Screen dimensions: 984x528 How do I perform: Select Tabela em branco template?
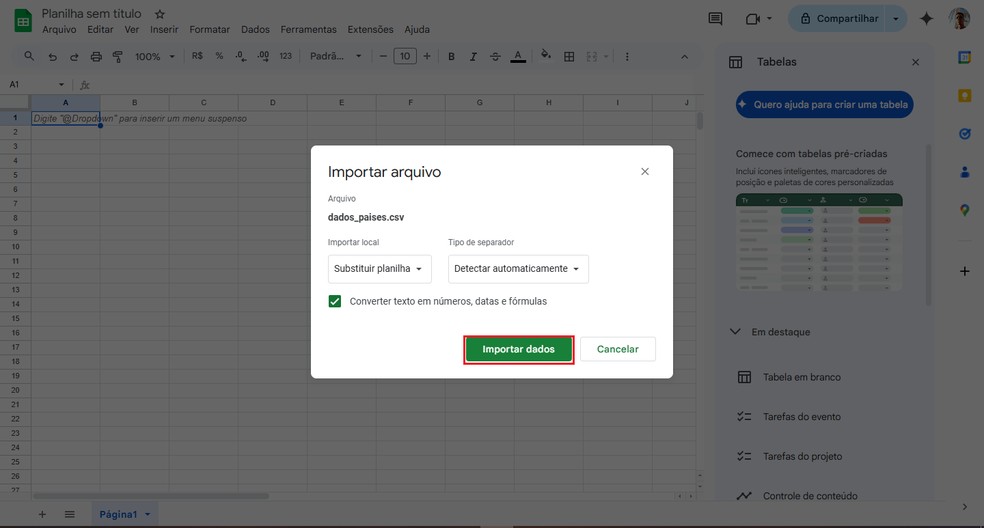pyautogui.click(x=801, y=377)
